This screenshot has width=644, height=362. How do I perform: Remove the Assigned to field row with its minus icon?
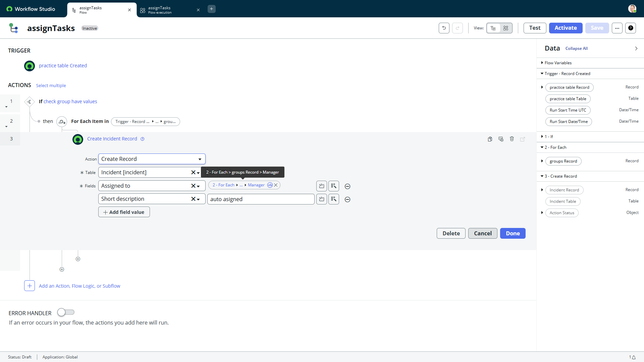pos(347,187)
